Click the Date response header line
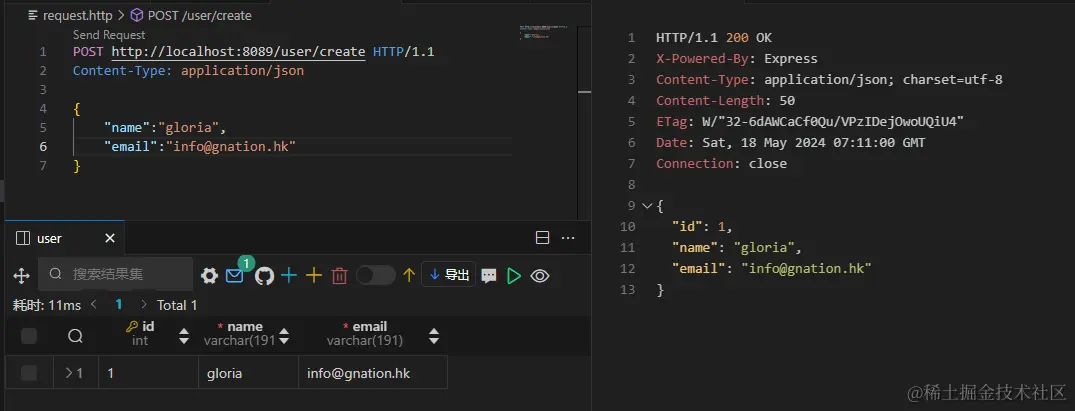1075x411 pixels. pos(790,143)
